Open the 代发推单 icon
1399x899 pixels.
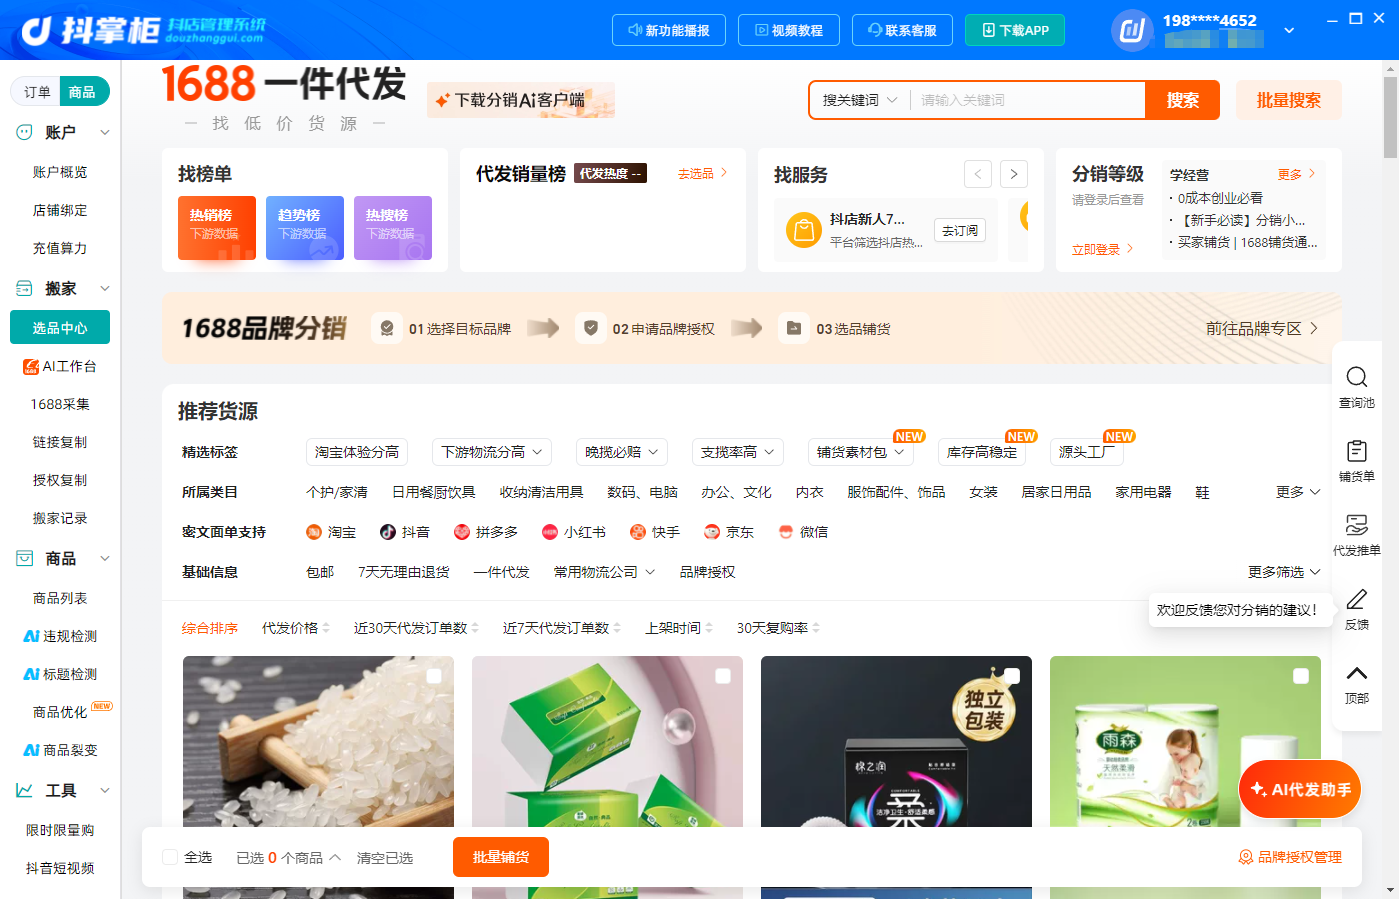(1356, 525)
